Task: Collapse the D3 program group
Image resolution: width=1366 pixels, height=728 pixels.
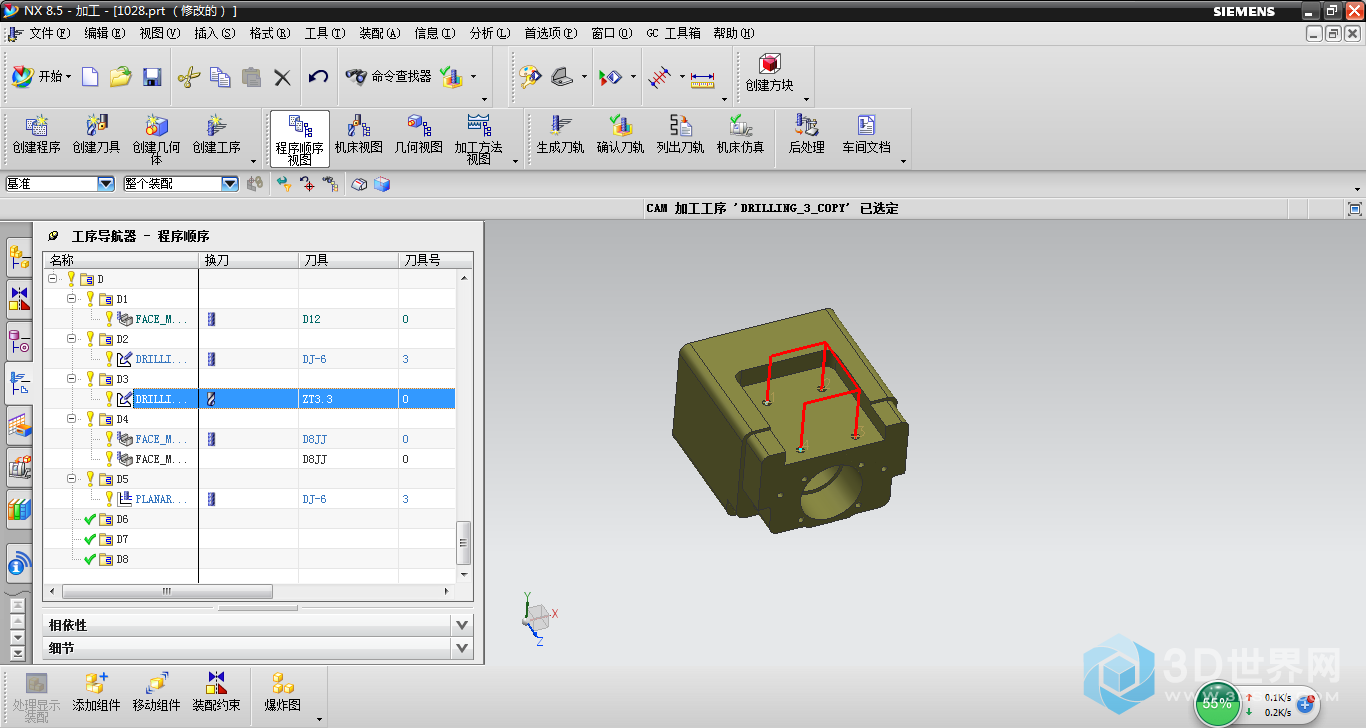Action: 72,379
